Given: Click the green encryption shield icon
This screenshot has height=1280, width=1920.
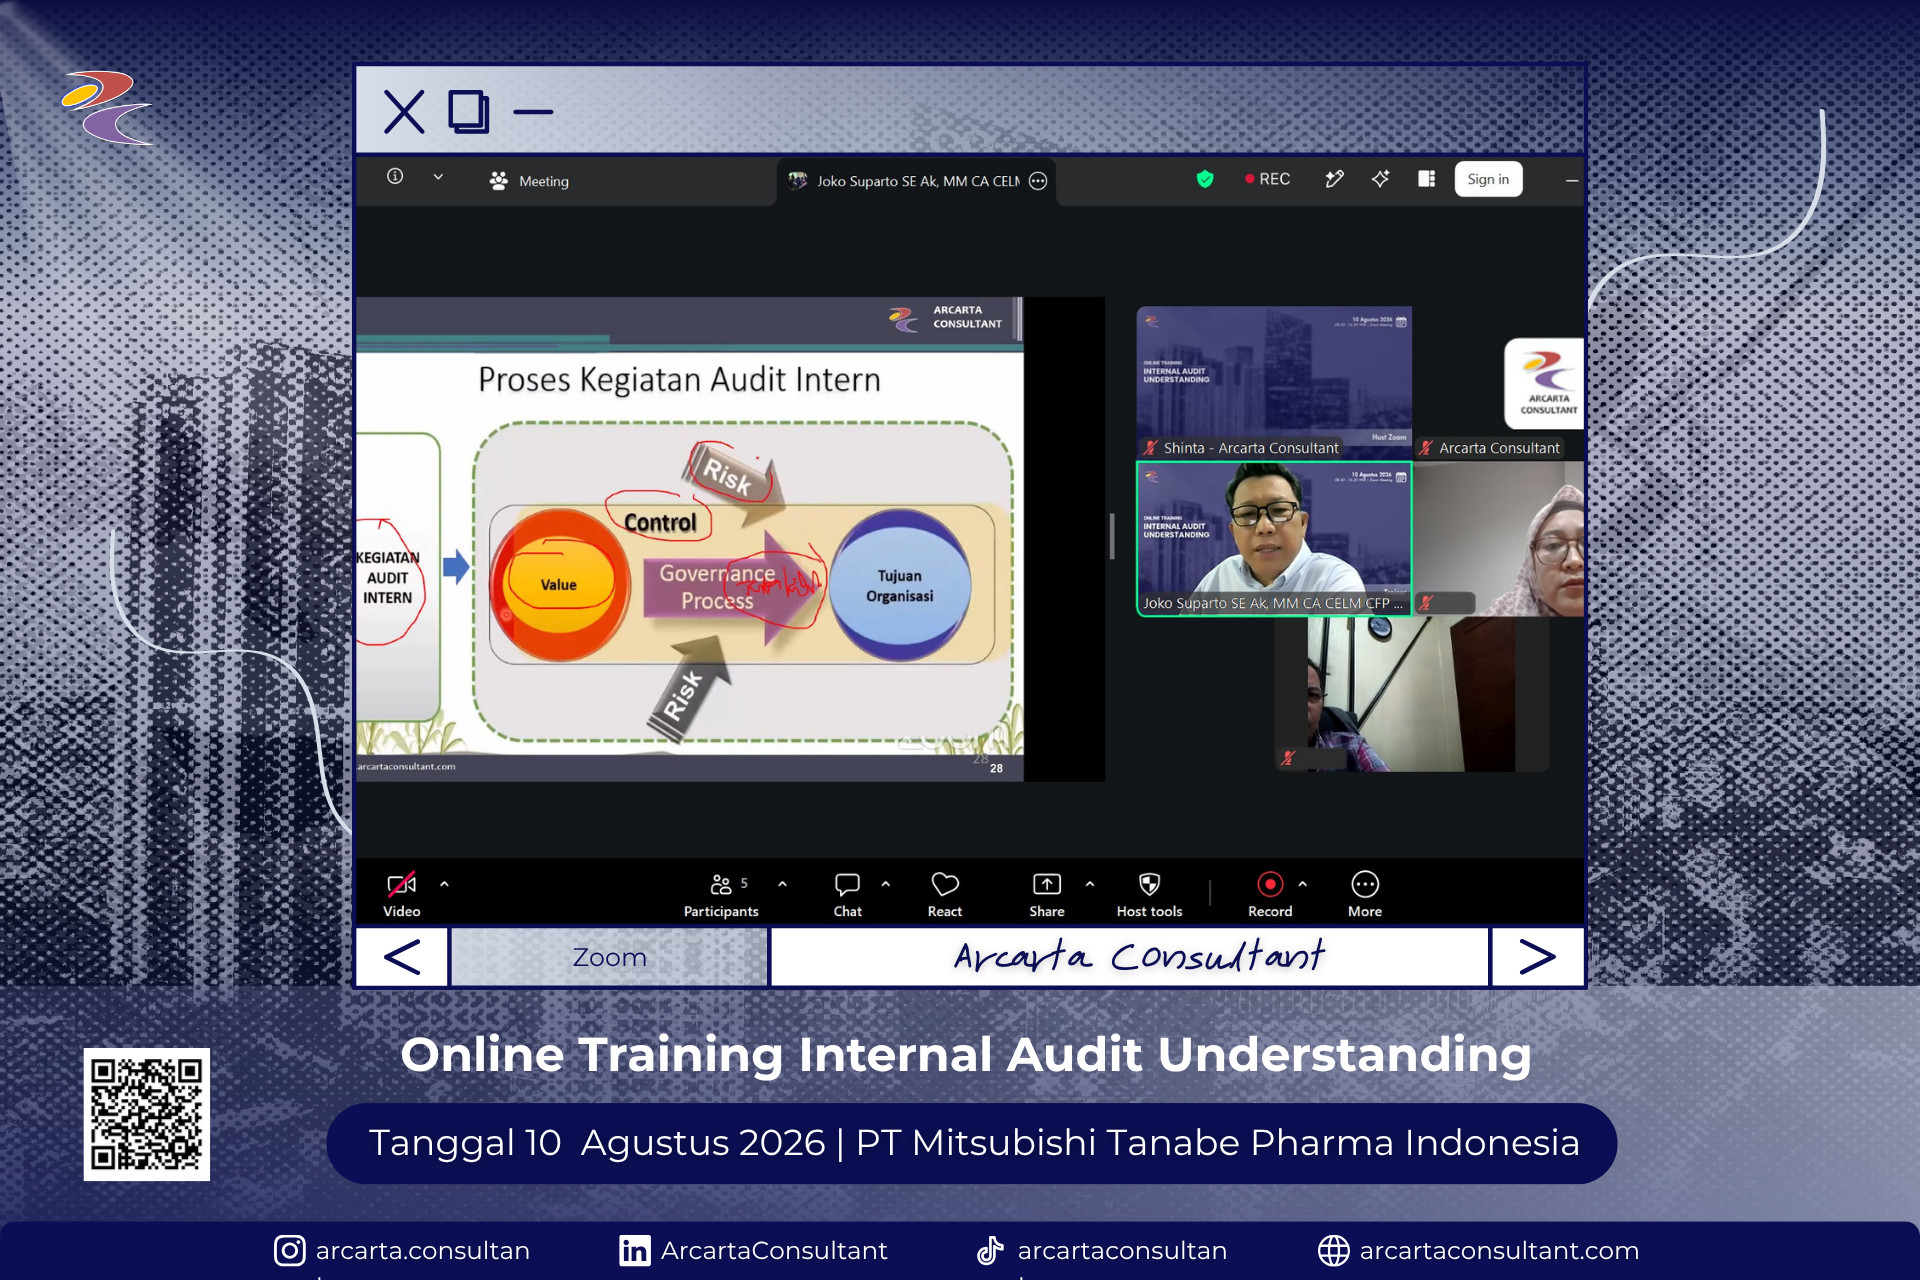Looking at the screenshot, I should 1205,179.
